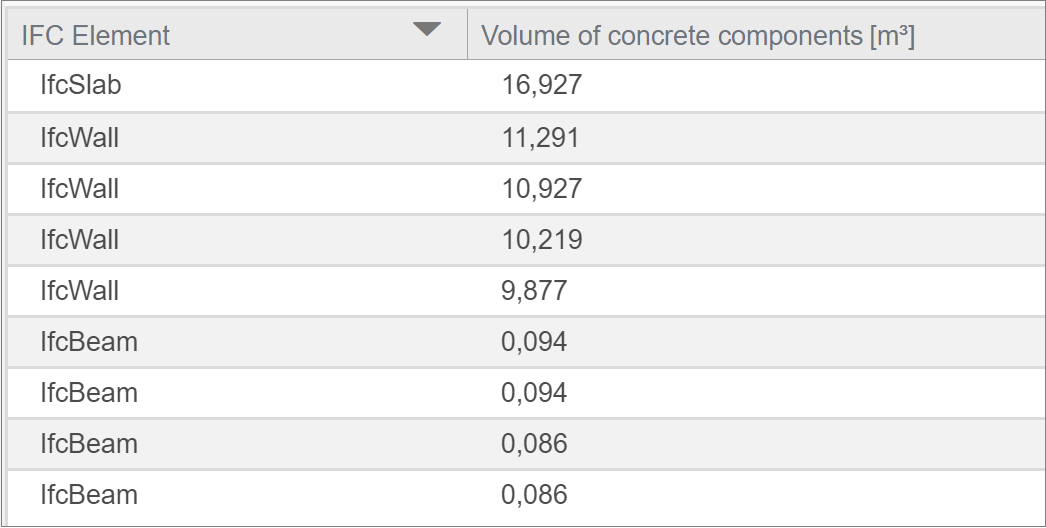Select the IfcWall row with 10,219
The width and height of the screenshot is (1046, 528).
pos(527,240)
